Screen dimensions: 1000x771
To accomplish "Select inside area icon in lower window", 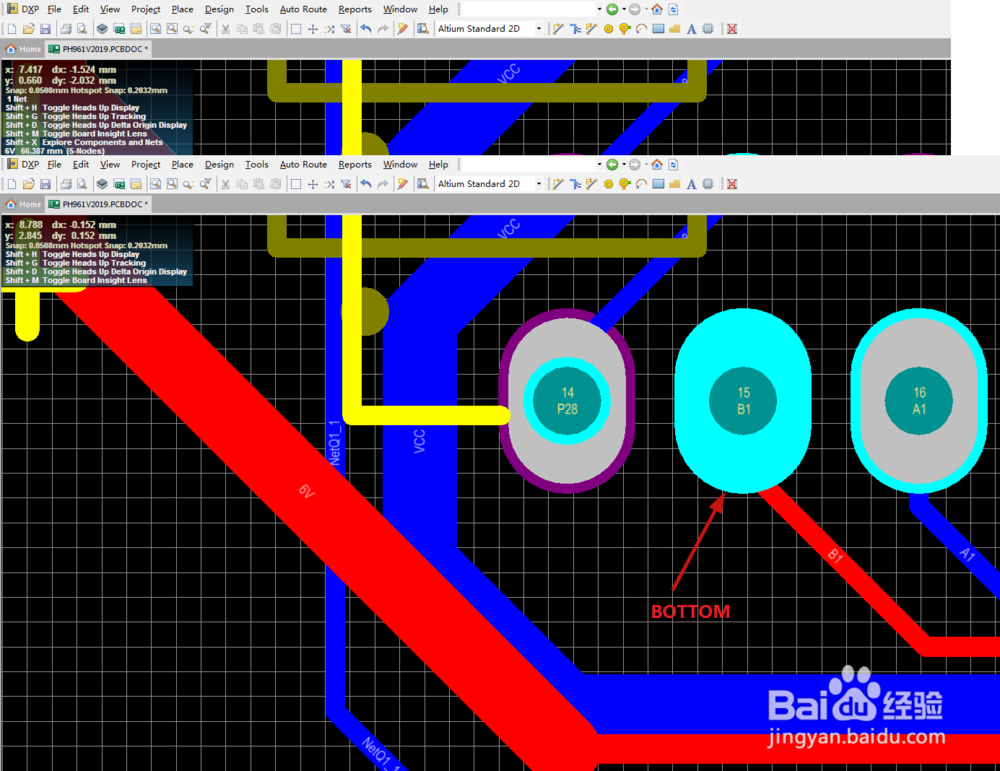I will click(296, 184).
